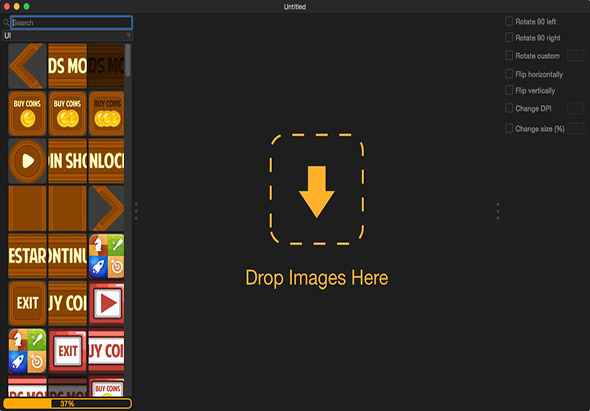Click the 37% progress bar
The width and height of the screenshot is (590, 411).
(x=68, y=403)
